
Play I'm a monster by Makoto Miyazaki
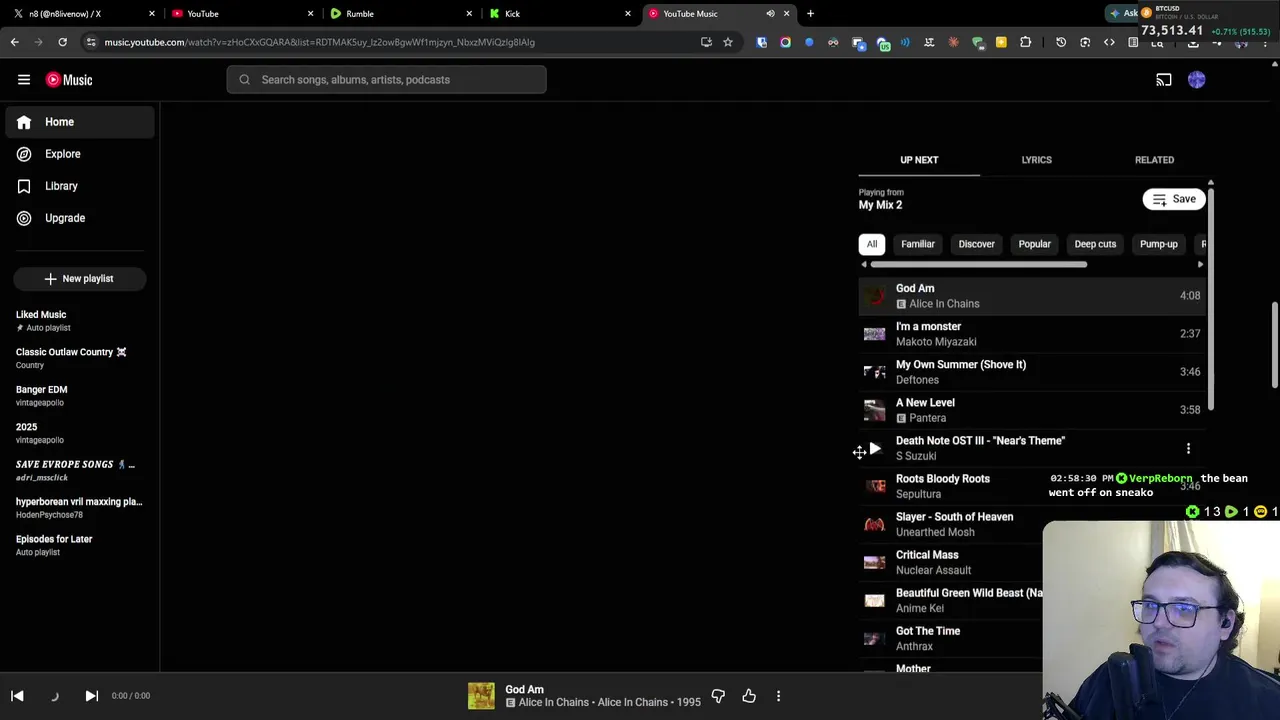coord(1032,334)
